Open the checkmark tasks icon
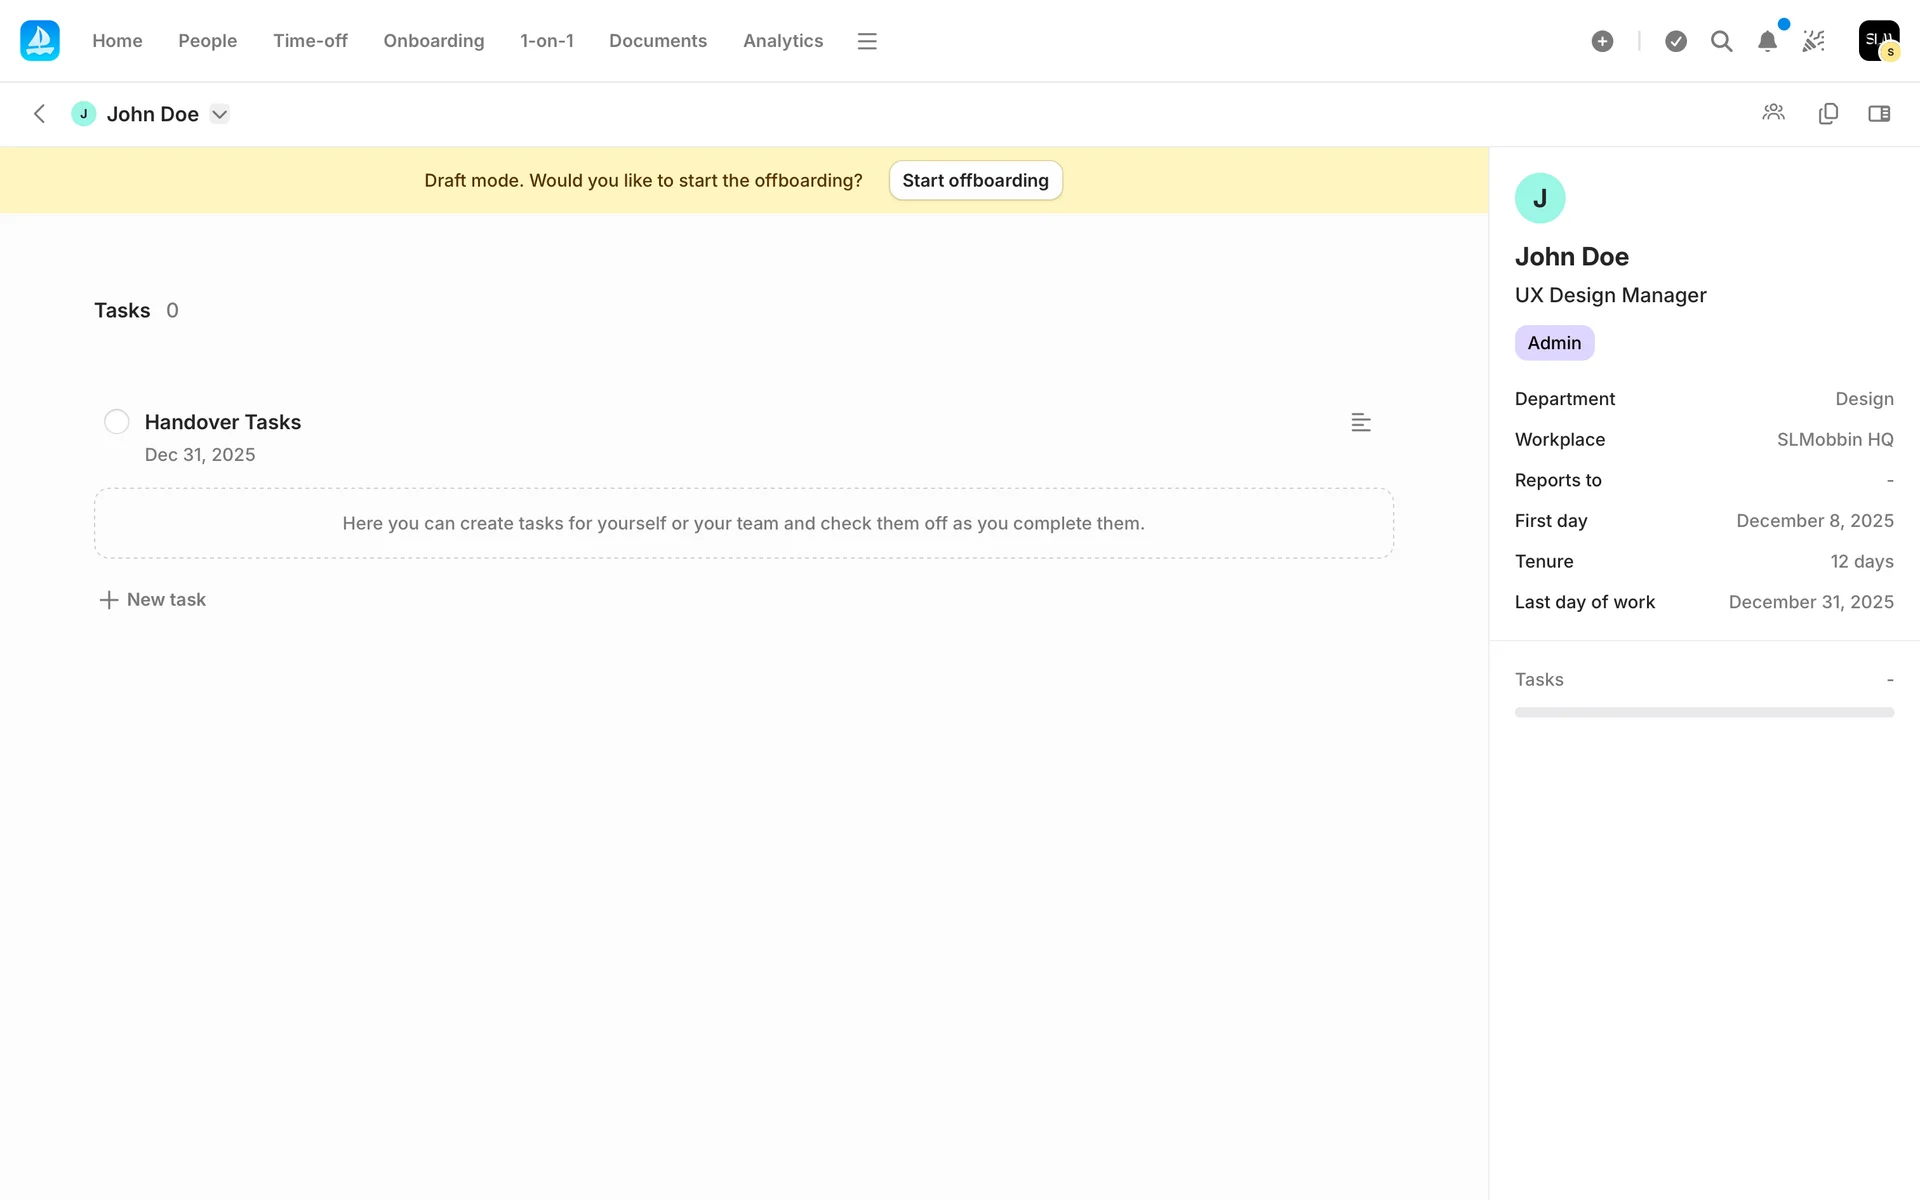Screen dimensions: 1920x1200 (1676, 41)
